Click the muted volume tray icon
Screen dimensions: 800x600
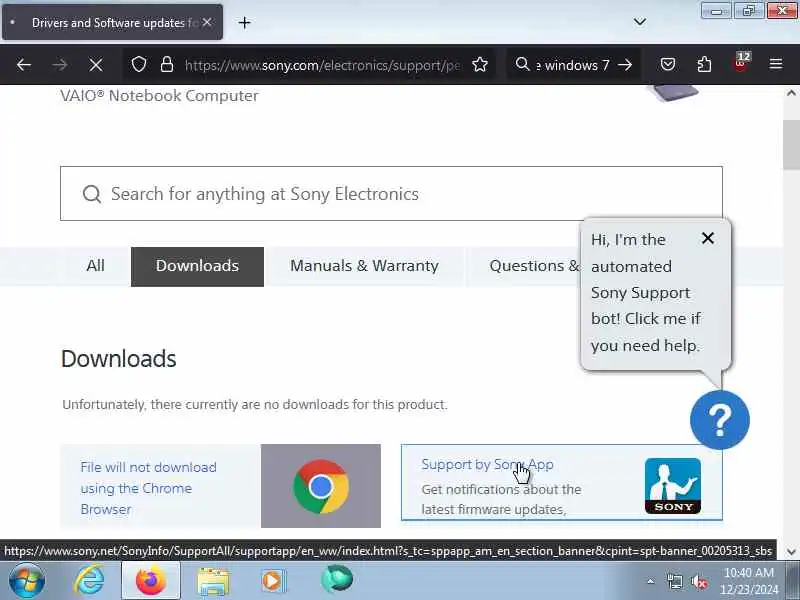pos(698,581)
